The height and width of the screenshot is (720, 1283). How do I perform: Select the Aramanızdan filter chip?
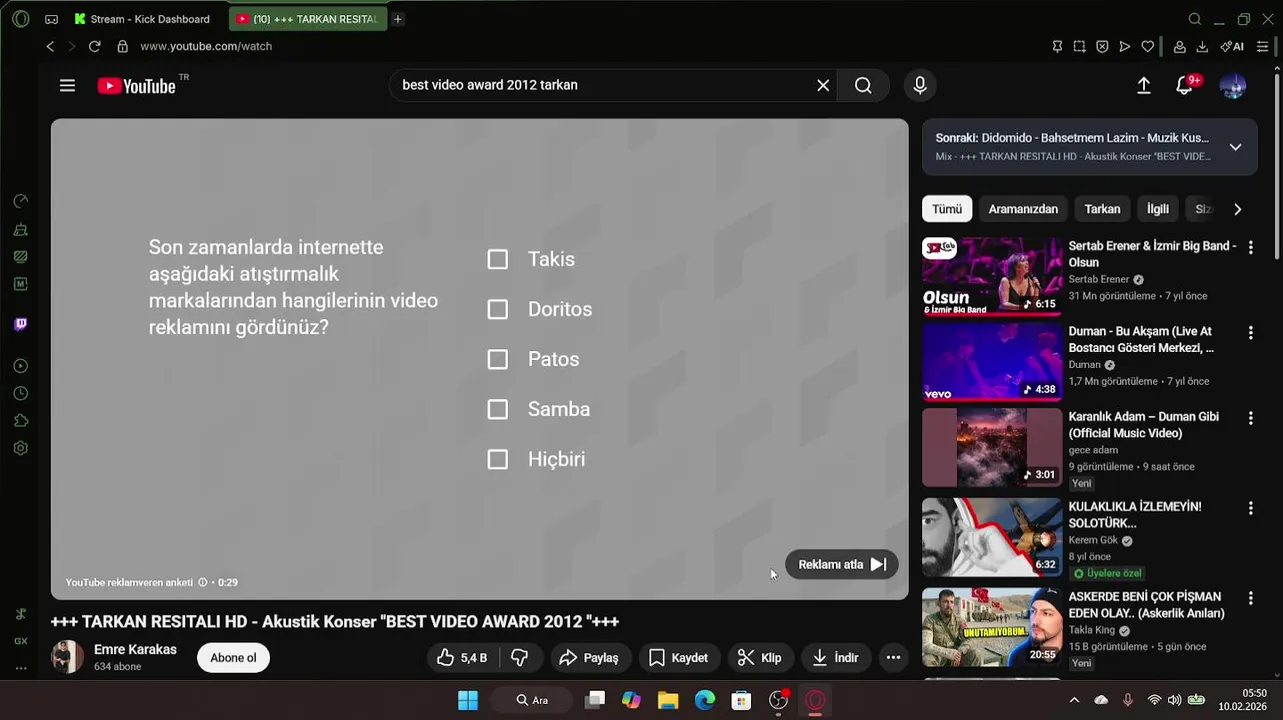(1023, 209)
